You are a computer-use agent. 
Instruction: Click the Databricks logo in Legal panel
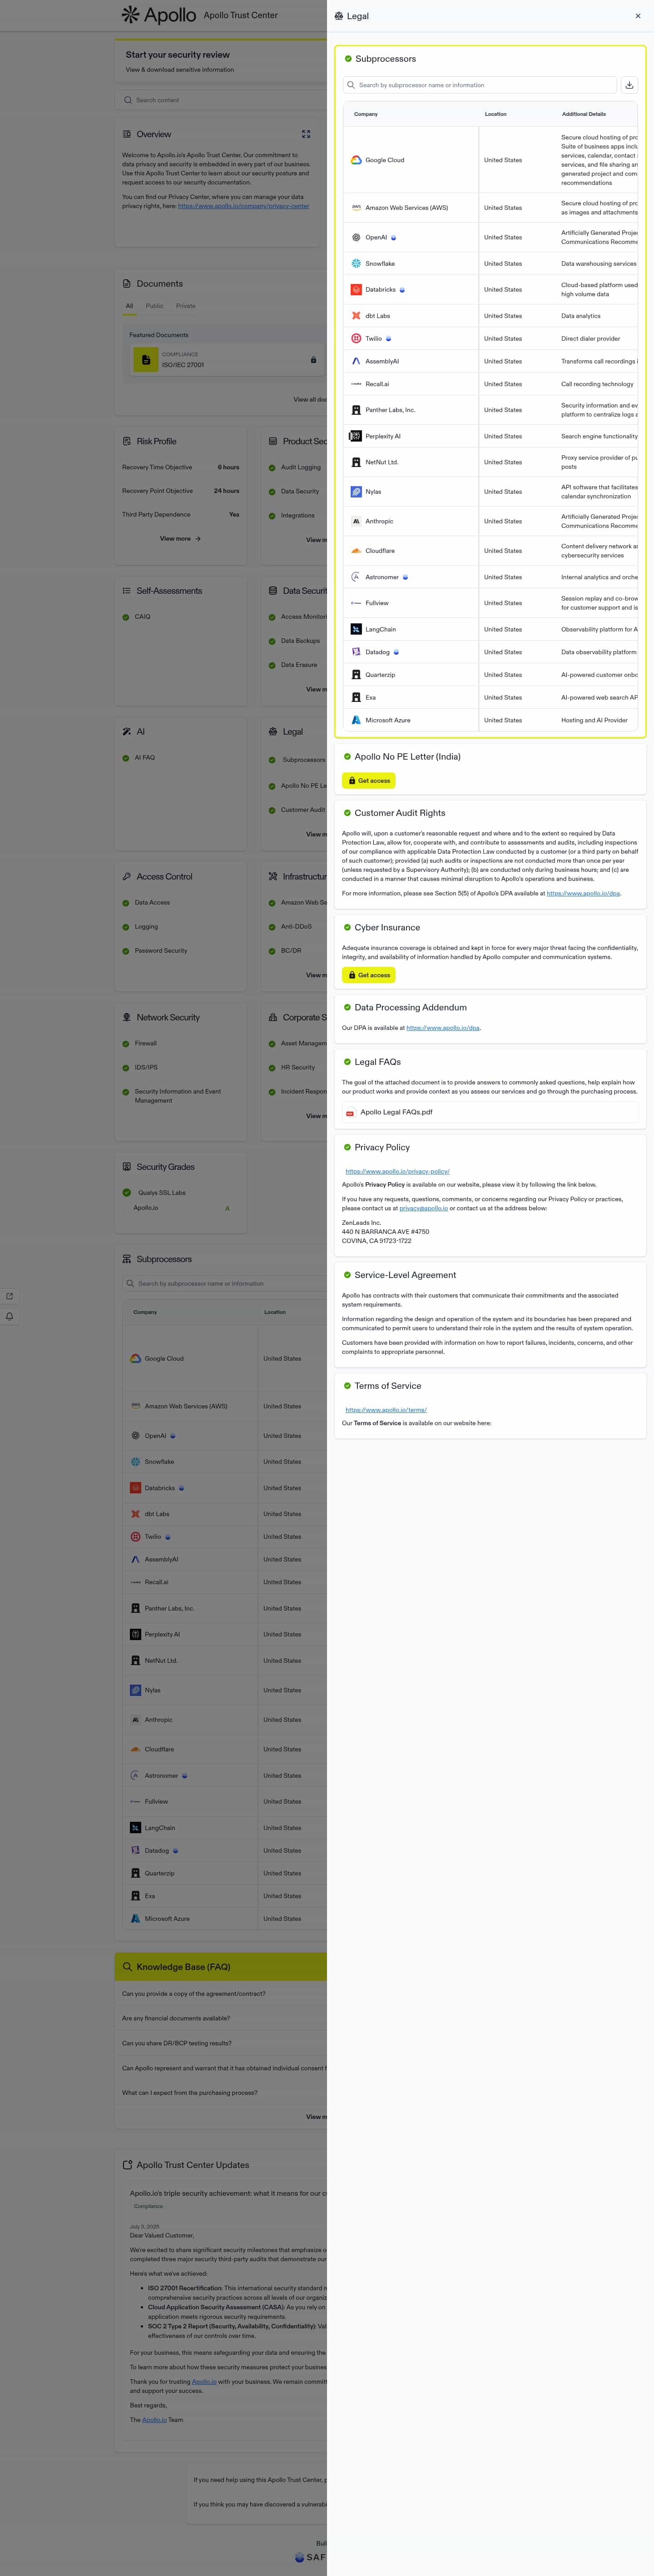[356, 290]
